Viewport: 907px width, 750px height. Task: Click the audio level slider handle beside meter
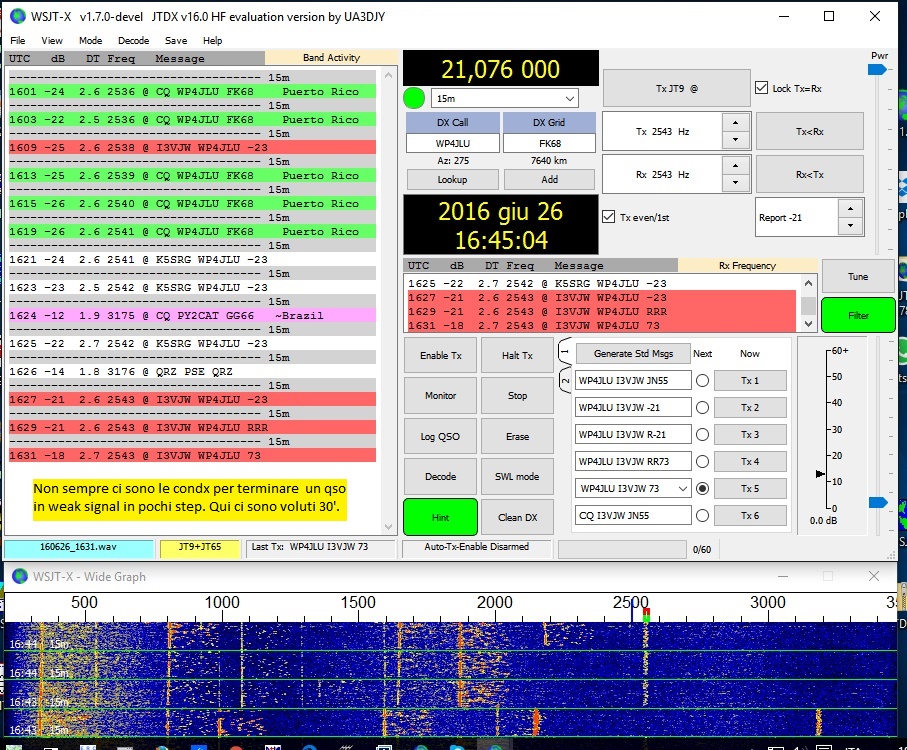pyautogui.click(x=878, y=503)
